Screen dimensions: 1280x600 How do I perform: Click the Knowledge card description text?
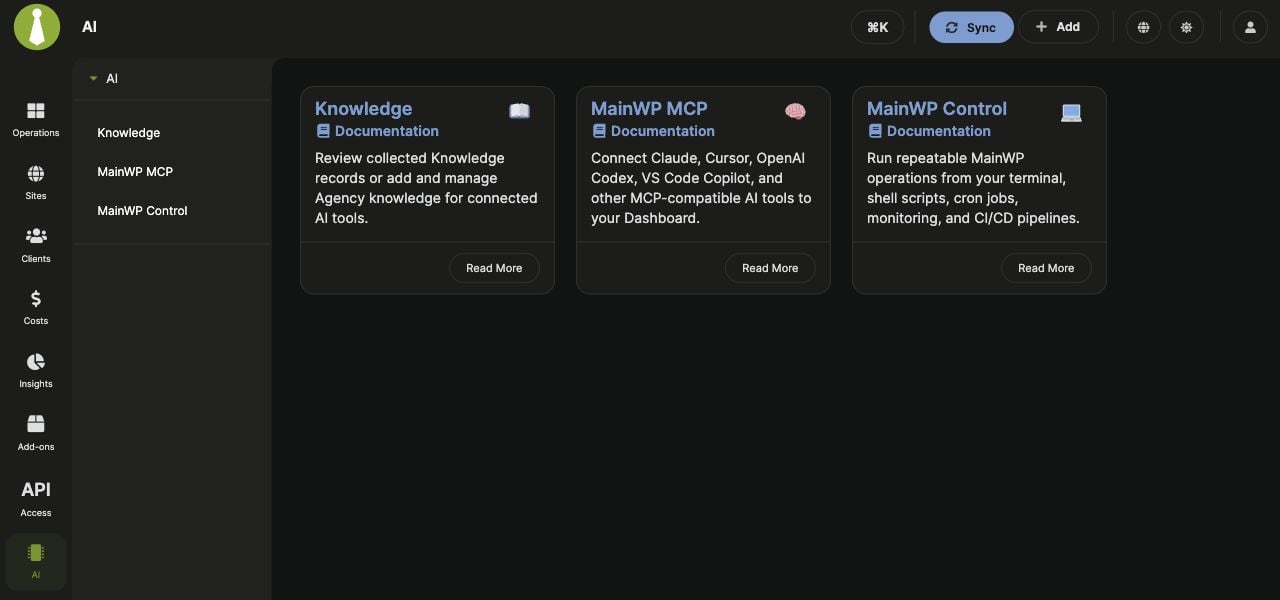(426, 188)
